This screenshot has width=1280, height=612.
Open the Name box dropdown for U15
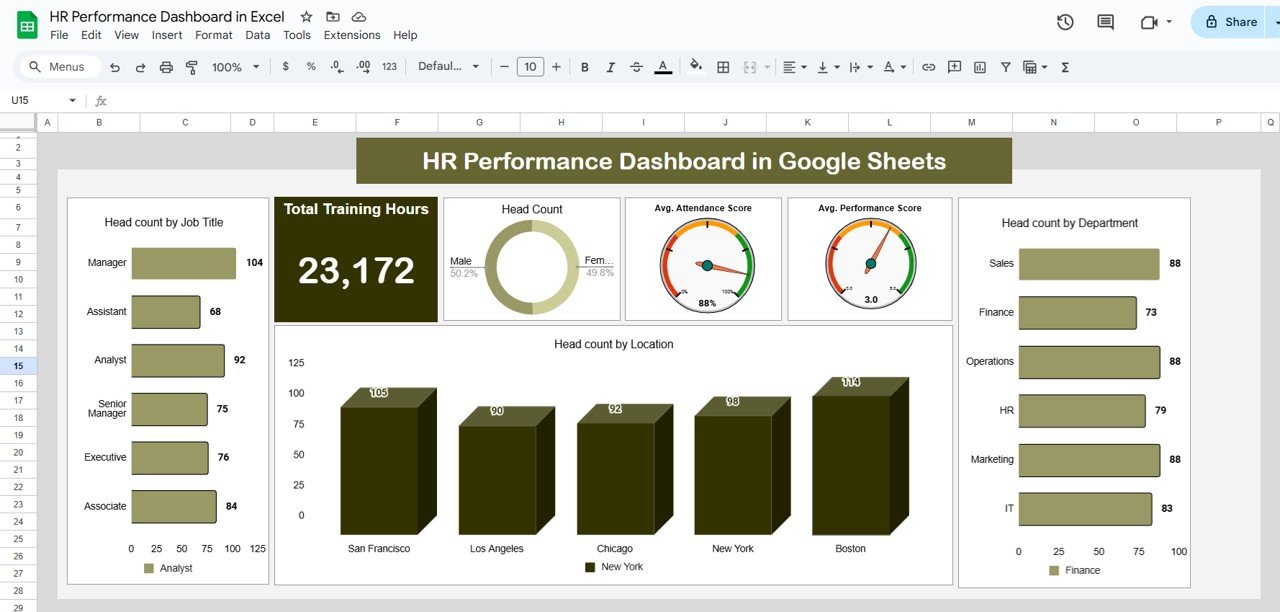tap(72, 101)
